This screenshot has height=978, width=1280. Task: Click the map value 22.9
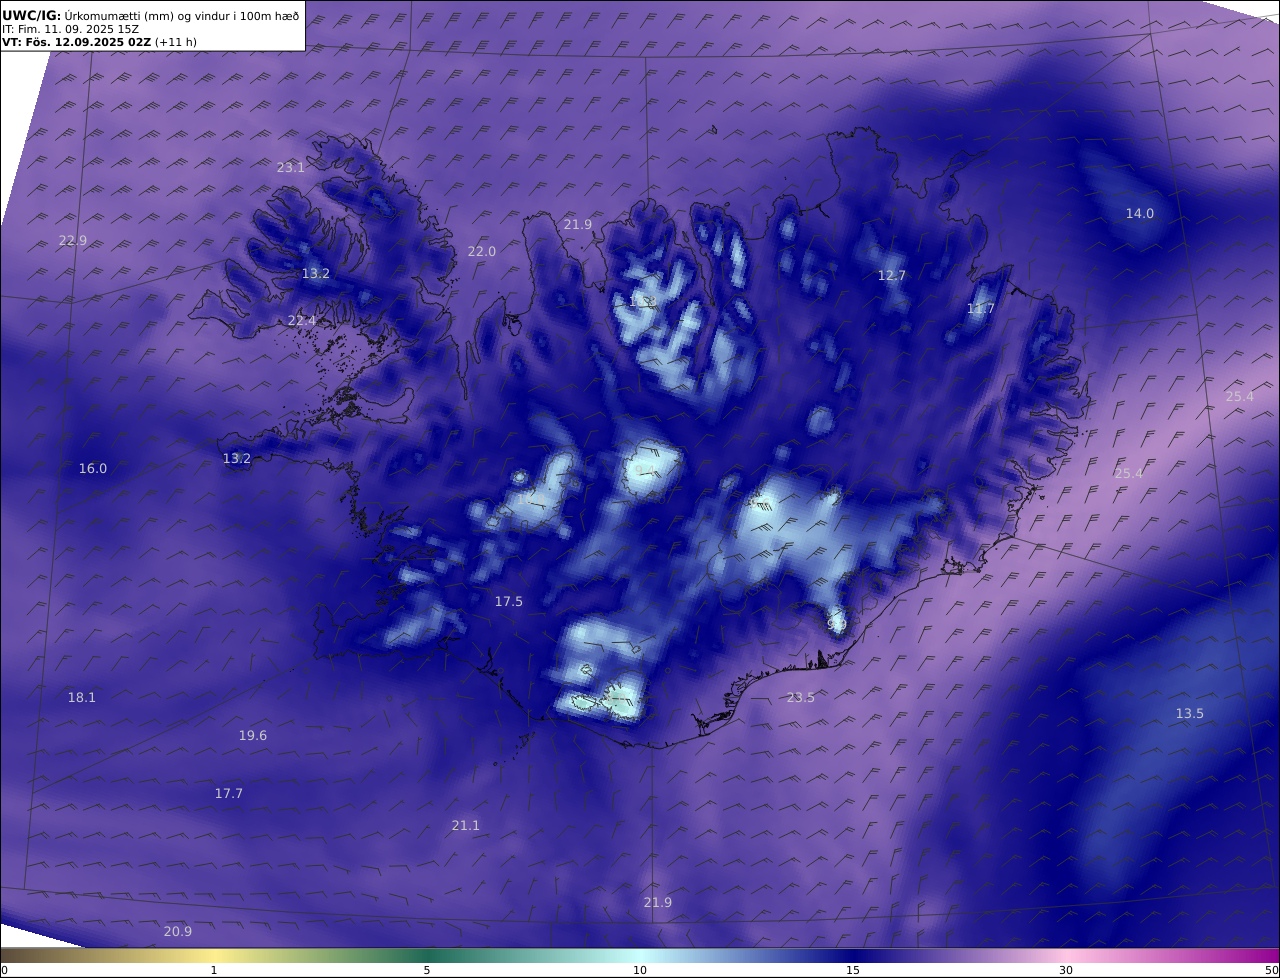click(x=73, y=241)
